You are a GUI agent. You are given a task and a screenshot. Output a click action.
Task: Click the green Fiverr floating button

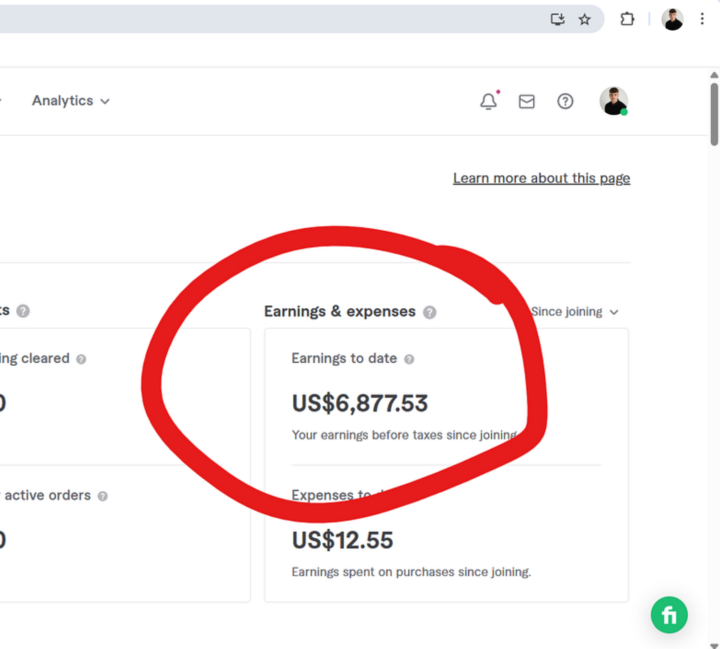[669, 615]
